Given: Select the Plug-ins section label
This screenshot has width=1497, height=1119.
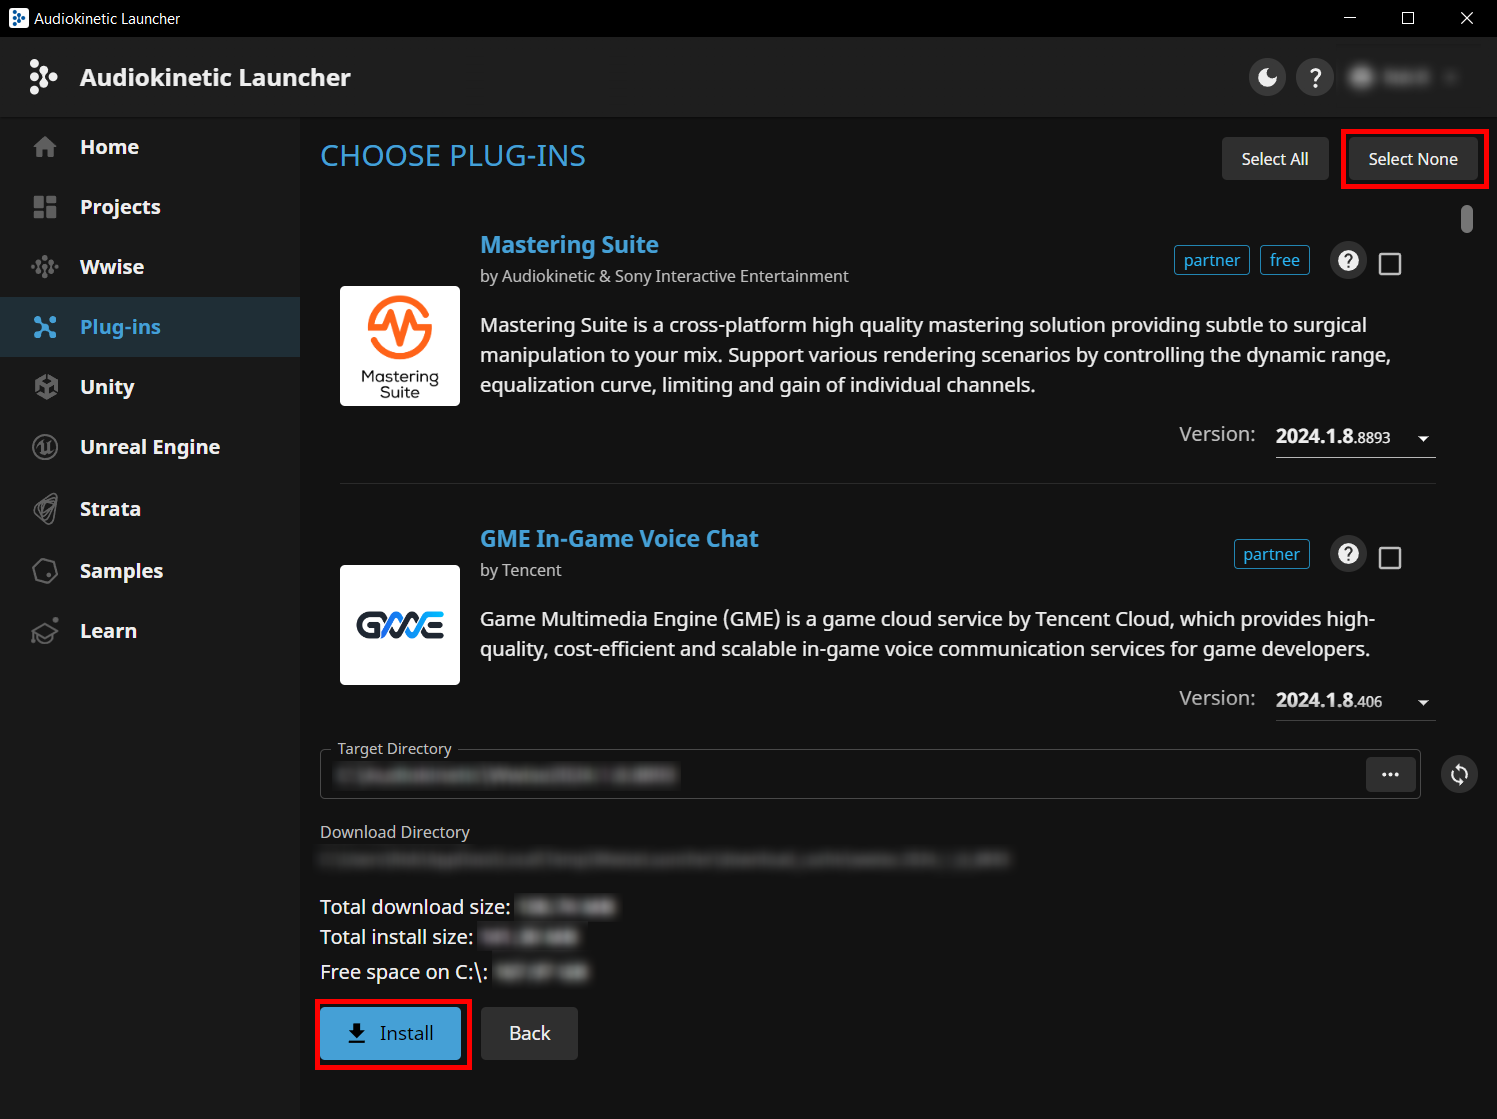Looking at the screenshot, I should [x=120, y=327].
